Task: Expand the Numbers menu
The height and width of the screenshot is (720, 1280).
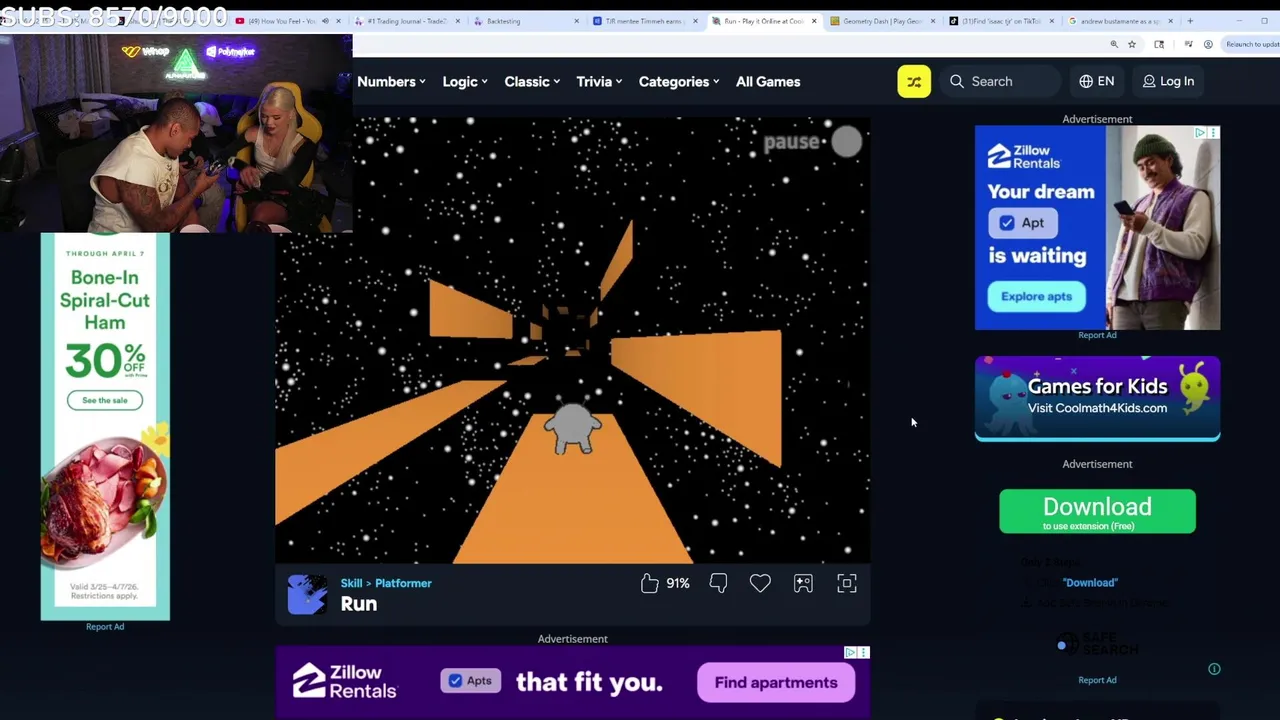Action: pos(391,82)
